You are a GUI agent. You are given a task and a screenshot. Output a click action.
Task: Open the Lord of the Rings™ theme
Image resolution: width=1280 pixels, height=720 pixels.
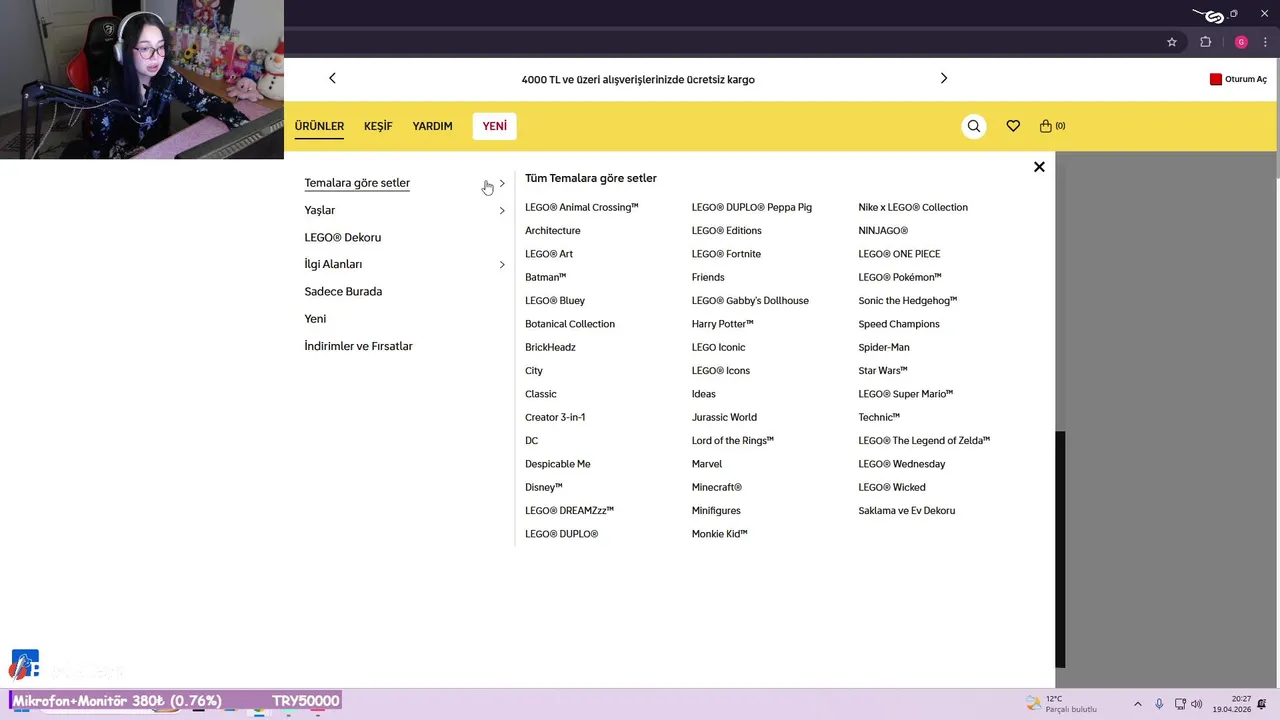(x=733, y=440)
